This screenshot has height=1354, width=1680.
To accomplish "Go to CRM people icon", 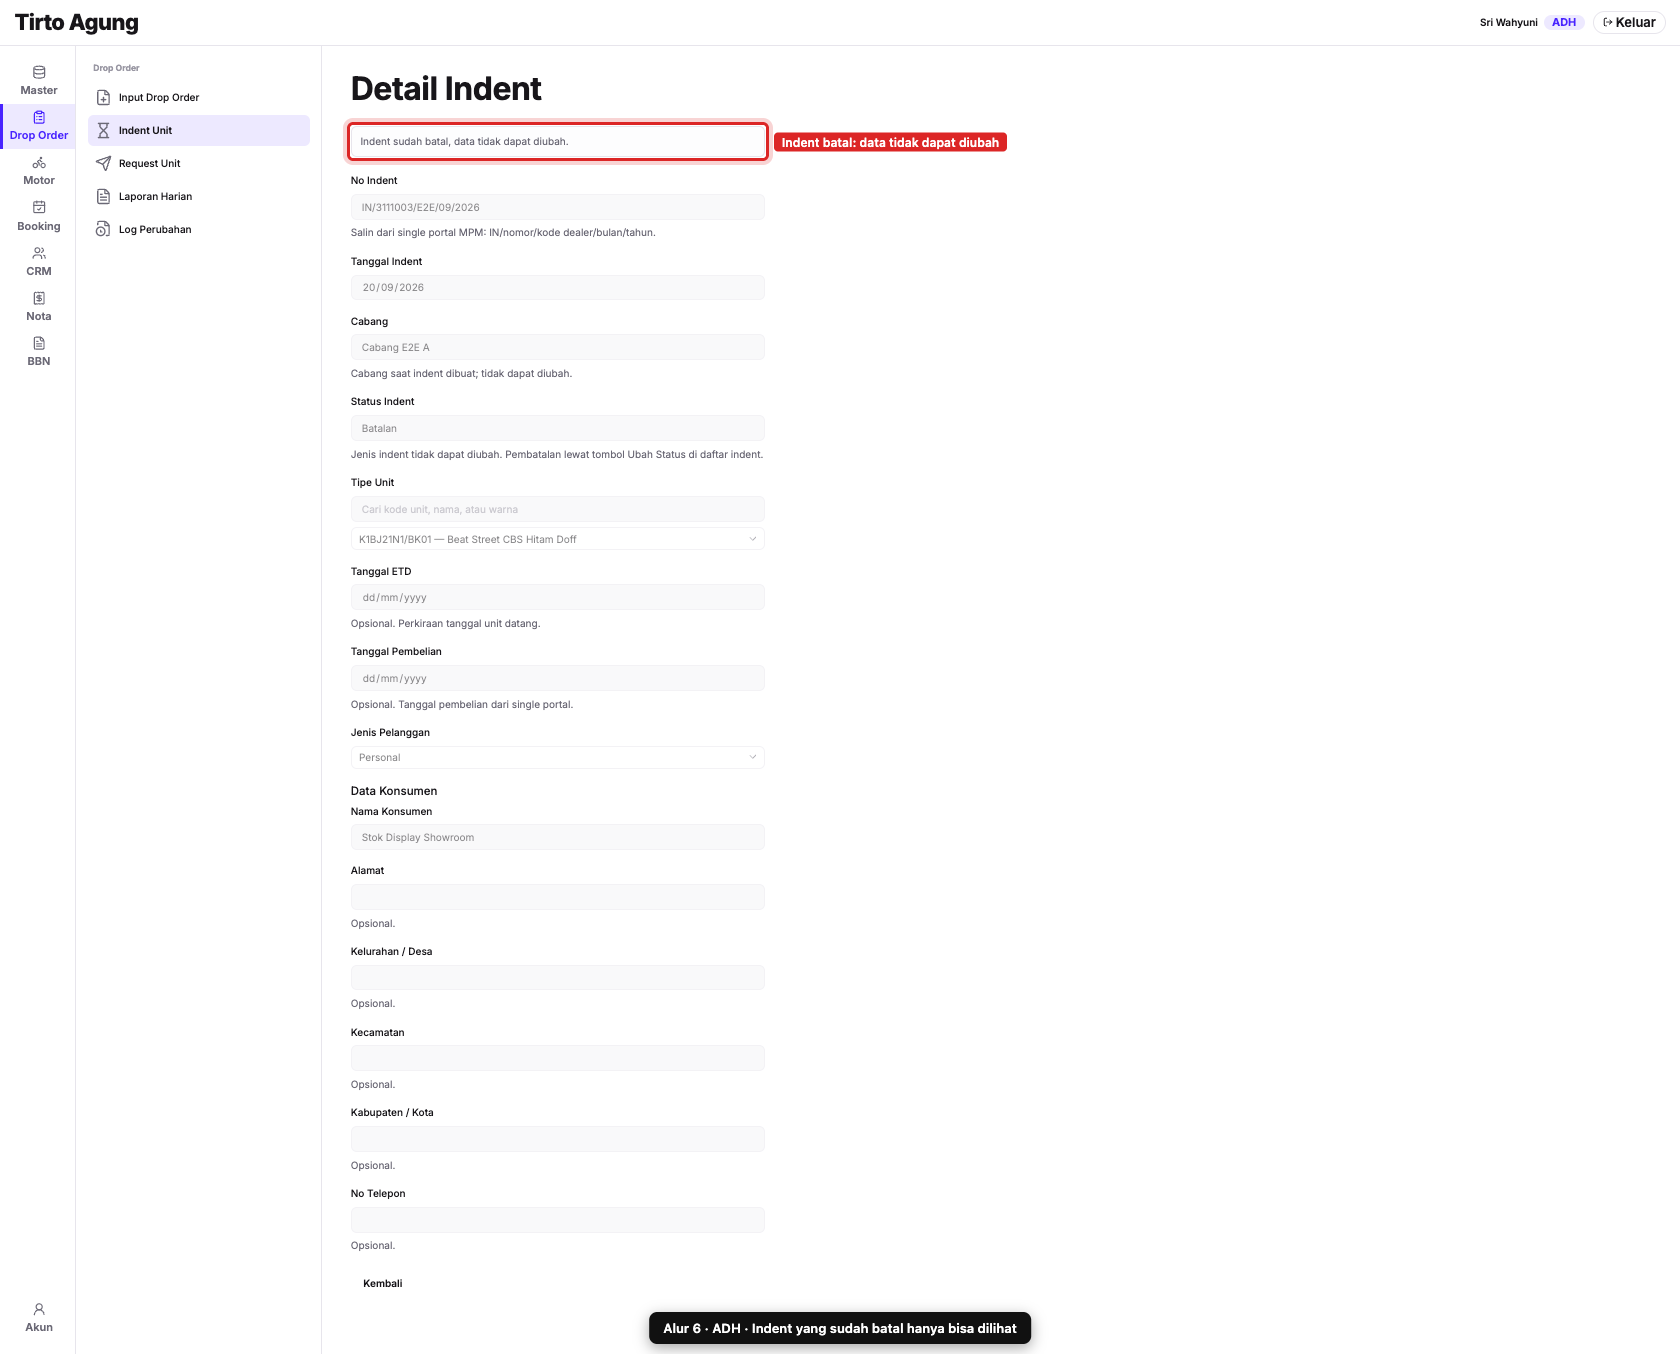I will (x=39, y=253).
